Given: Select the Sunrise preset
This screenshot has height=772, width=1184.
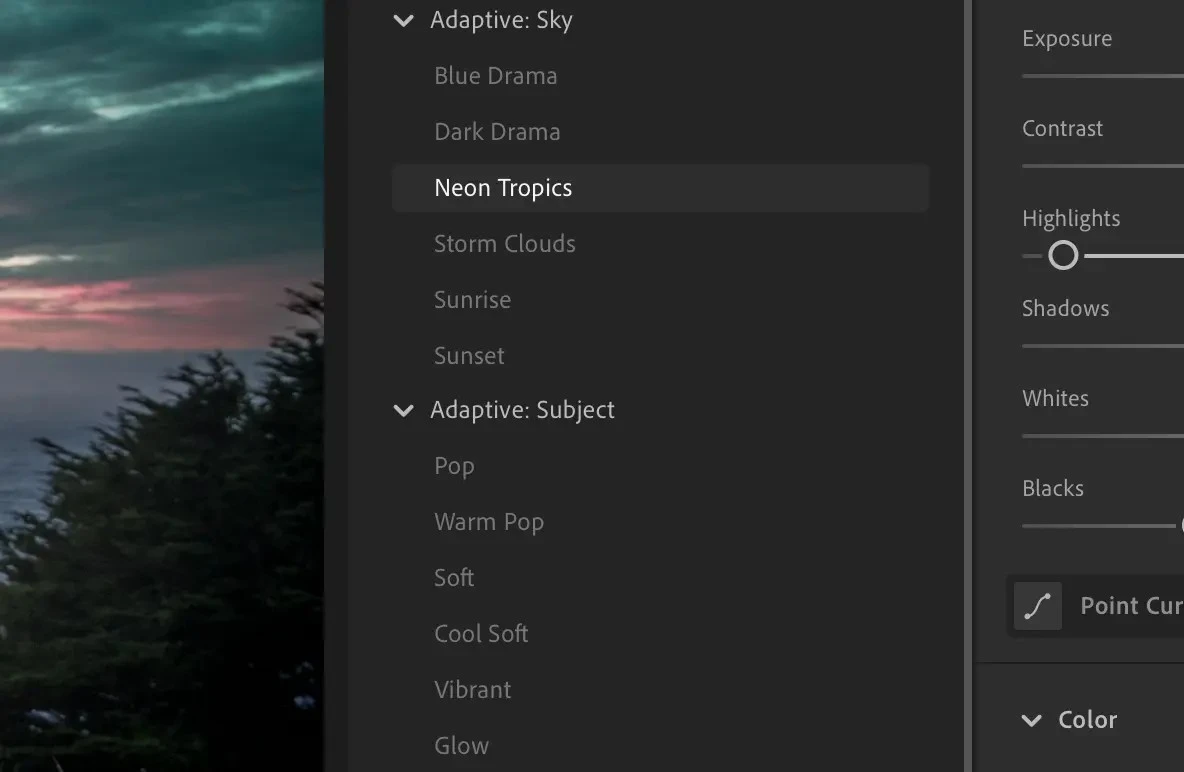Looking at the screenshot, I should click(x=472, y=299).
